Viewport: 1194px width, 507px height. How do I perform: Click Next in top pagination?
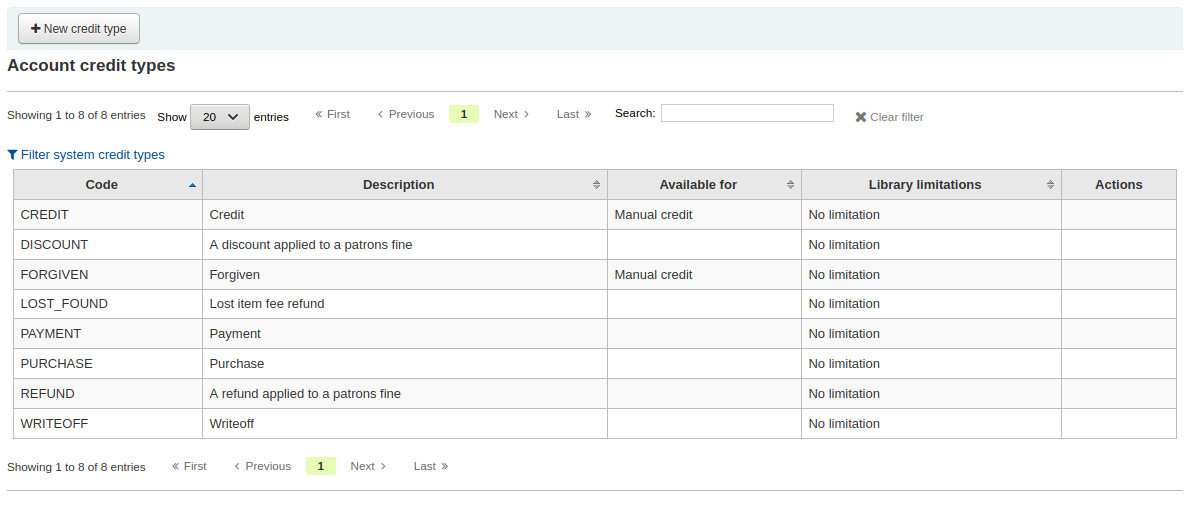tap(511, 114)
